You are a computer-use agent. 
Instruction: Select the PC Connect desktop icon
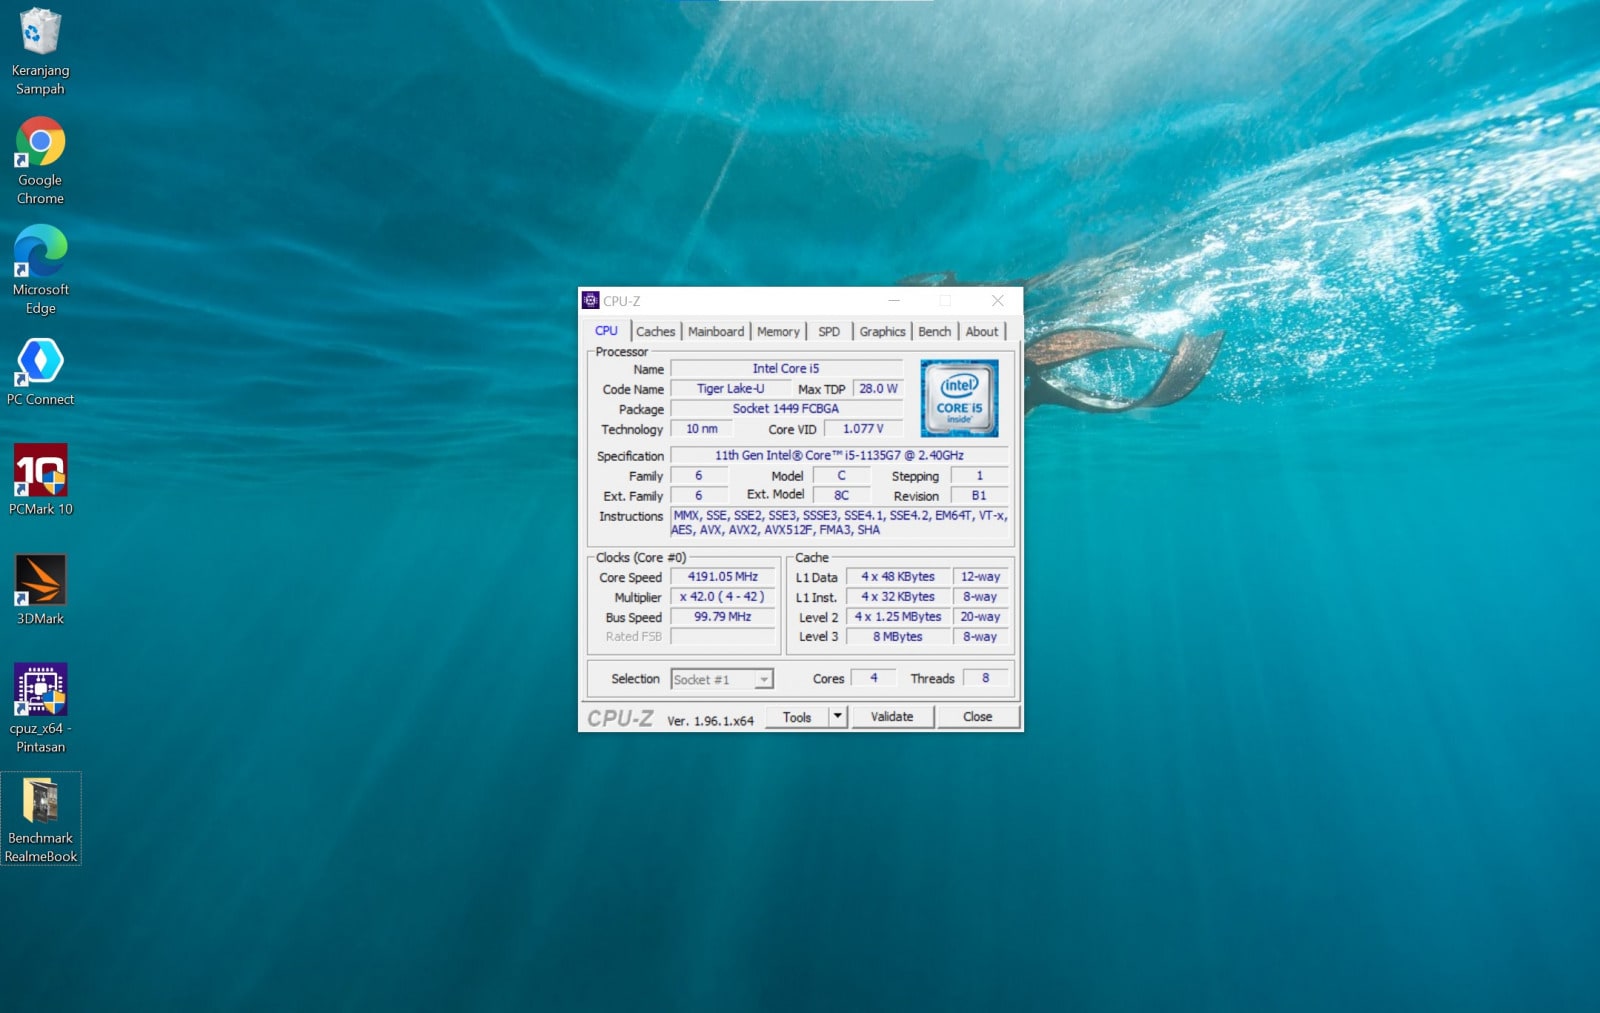[40, 362]
